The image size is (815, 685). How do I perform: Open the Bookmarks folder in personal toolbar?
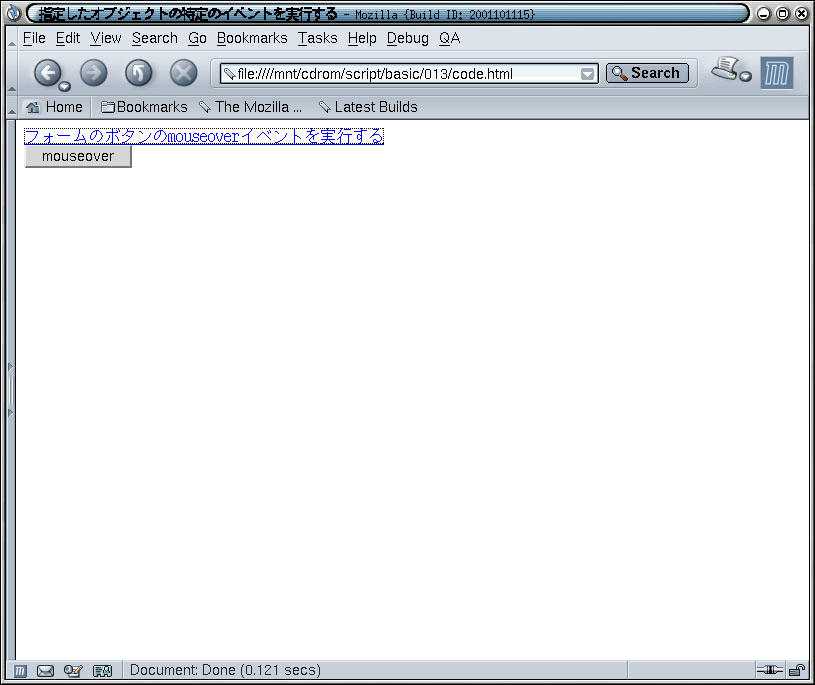click(144, 107)
